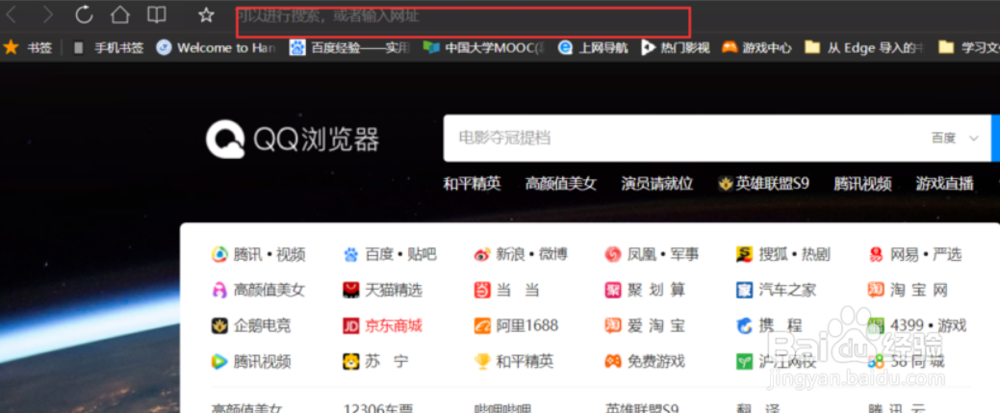Click the 腾讯•视频 site icon
Image resolution: width=1000 pixels, height=413 pixels.
point(219,255)
